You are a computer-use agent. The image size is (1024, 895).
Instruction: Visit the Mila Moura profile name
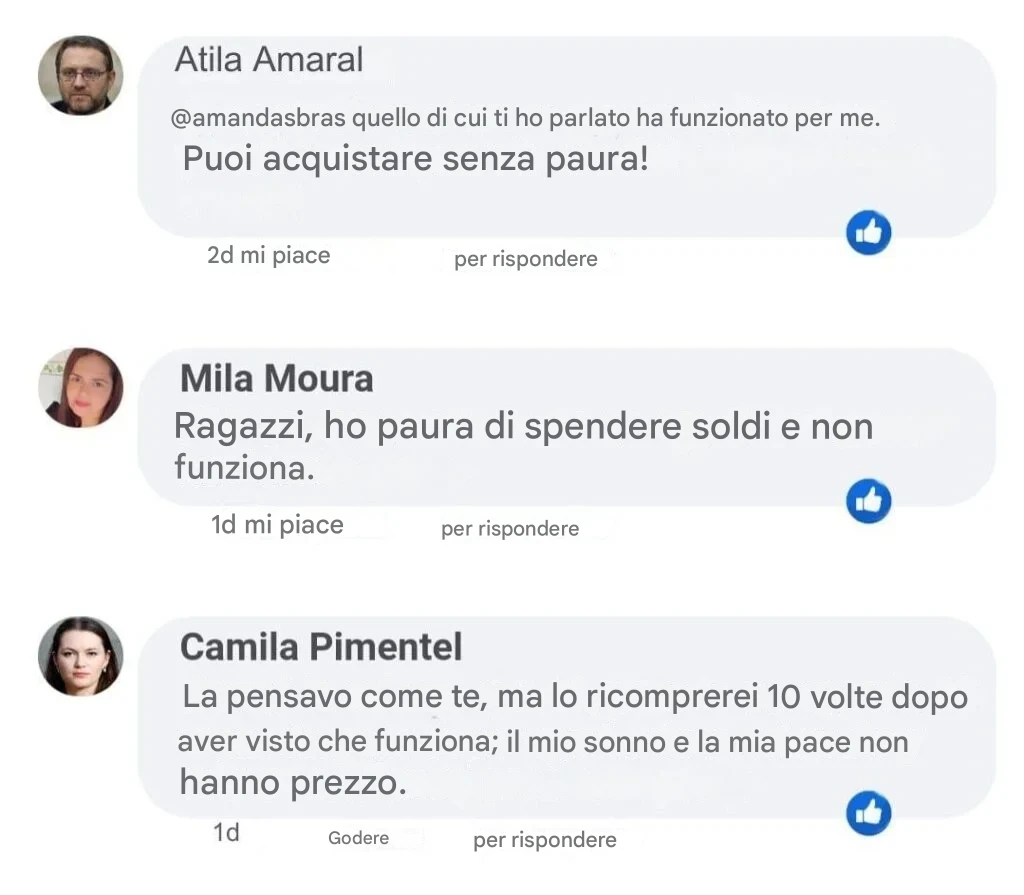[276, 379]
